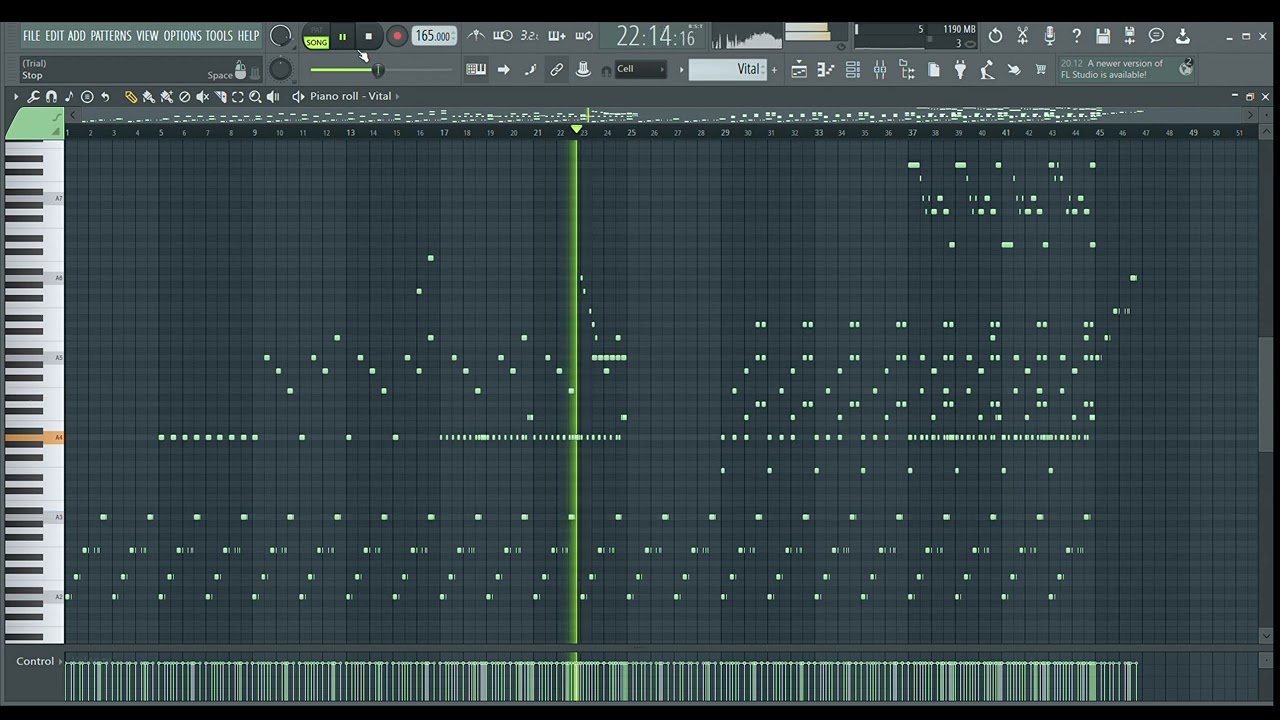Click the 165.000 tempo field
The width and height of the screenshot is (1280, 720).
(x=433, y=36)
